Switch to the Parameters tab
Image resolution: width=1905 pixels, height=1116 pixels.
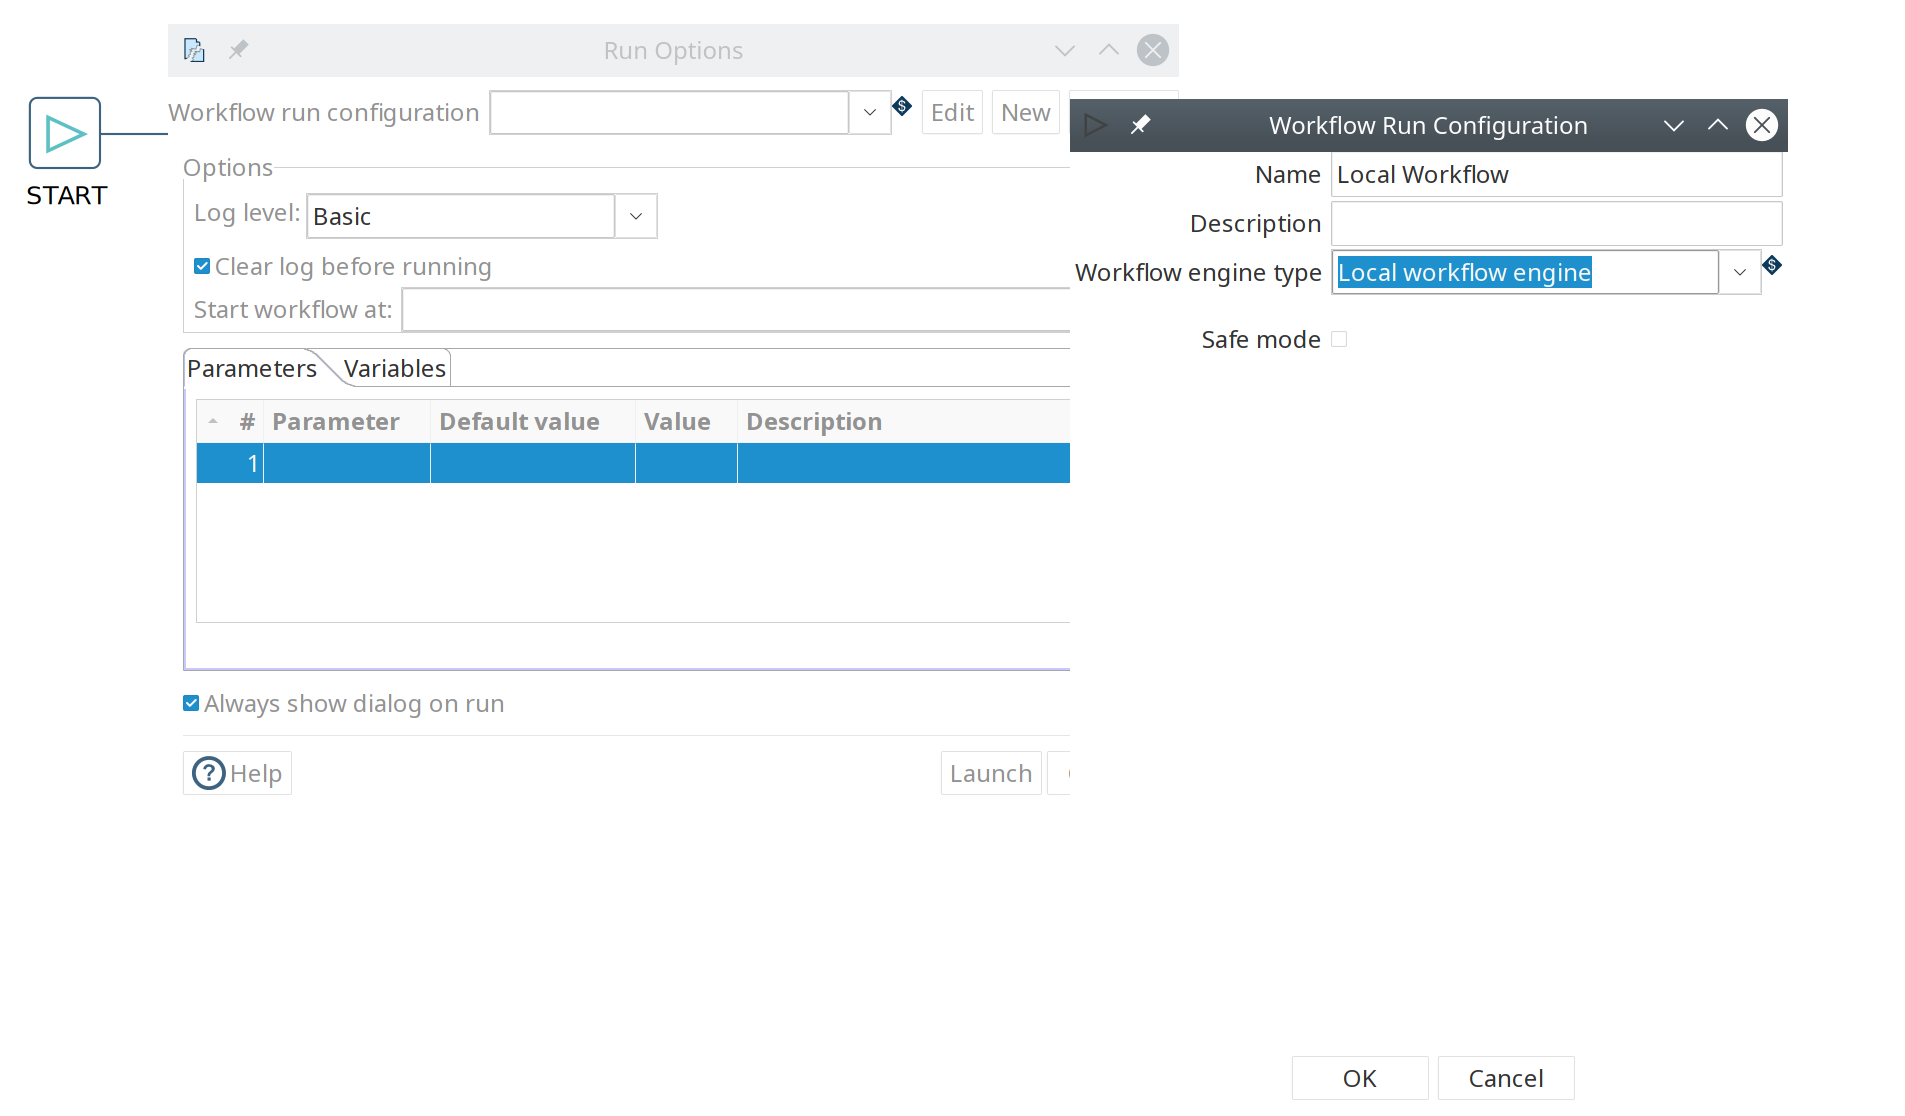click(x=251, y=368)
